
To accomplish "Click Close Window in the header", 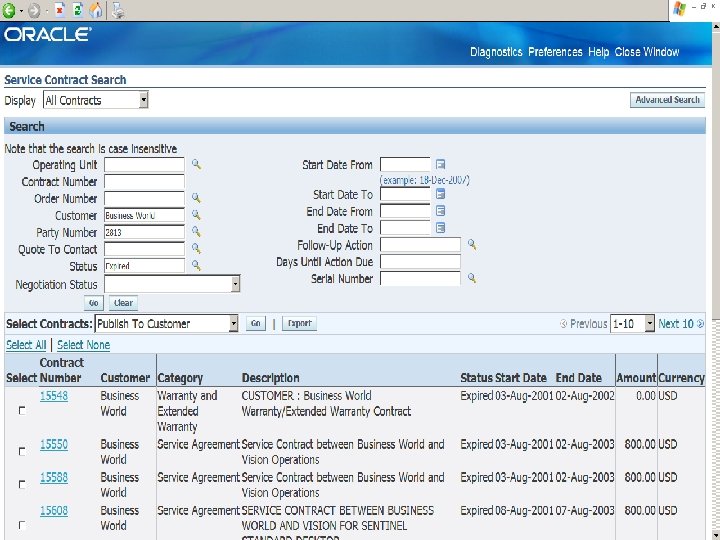I will [647, 52].
